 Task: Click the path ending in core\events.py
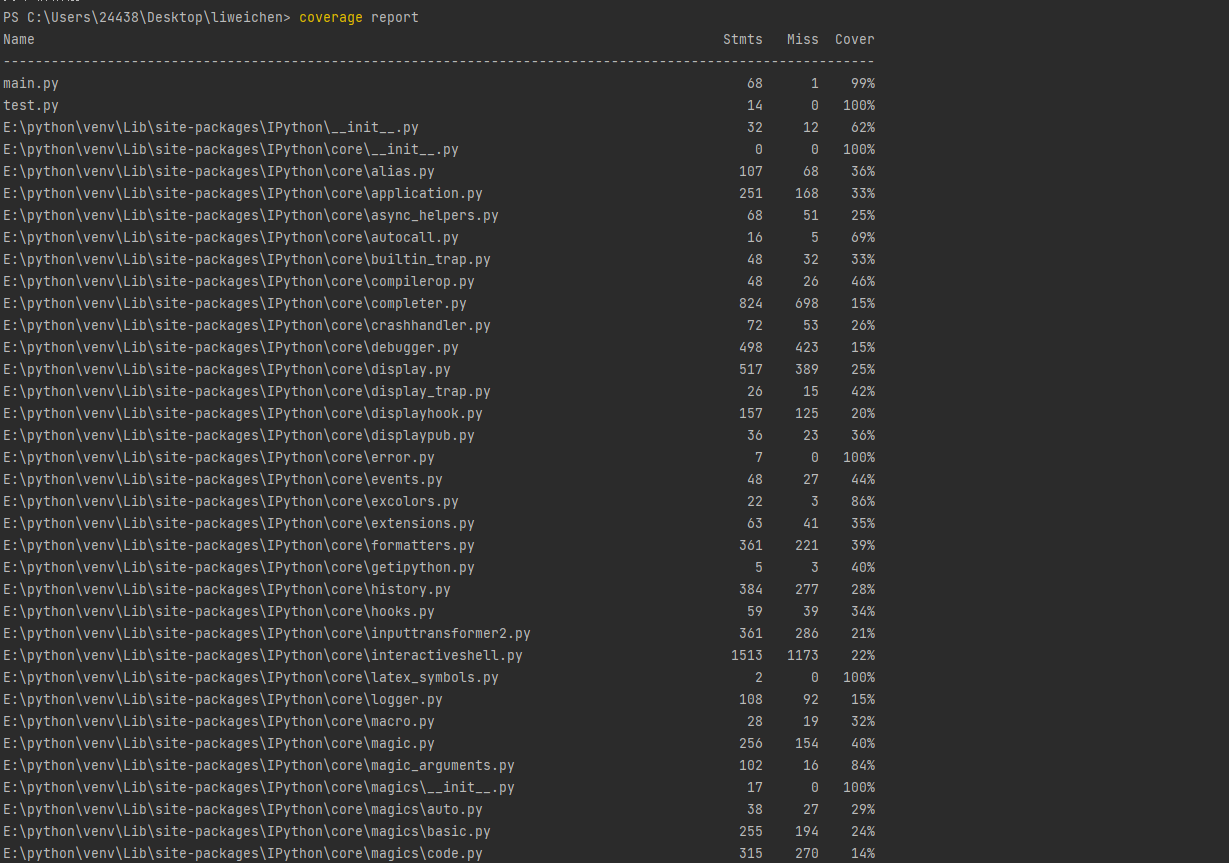tap(223, 480)
